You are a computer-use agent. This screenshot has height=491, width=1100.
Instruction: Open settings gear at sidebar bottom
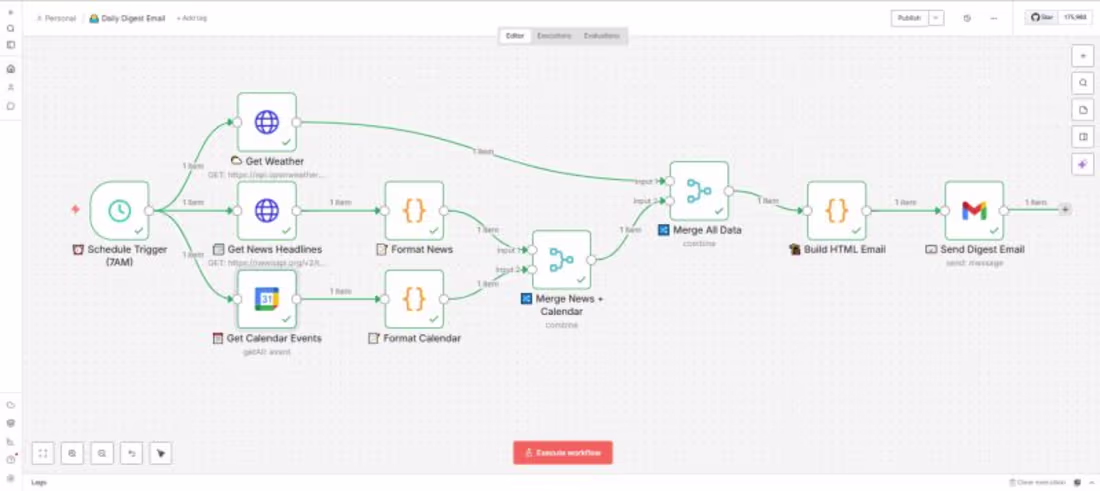[11, 478]
